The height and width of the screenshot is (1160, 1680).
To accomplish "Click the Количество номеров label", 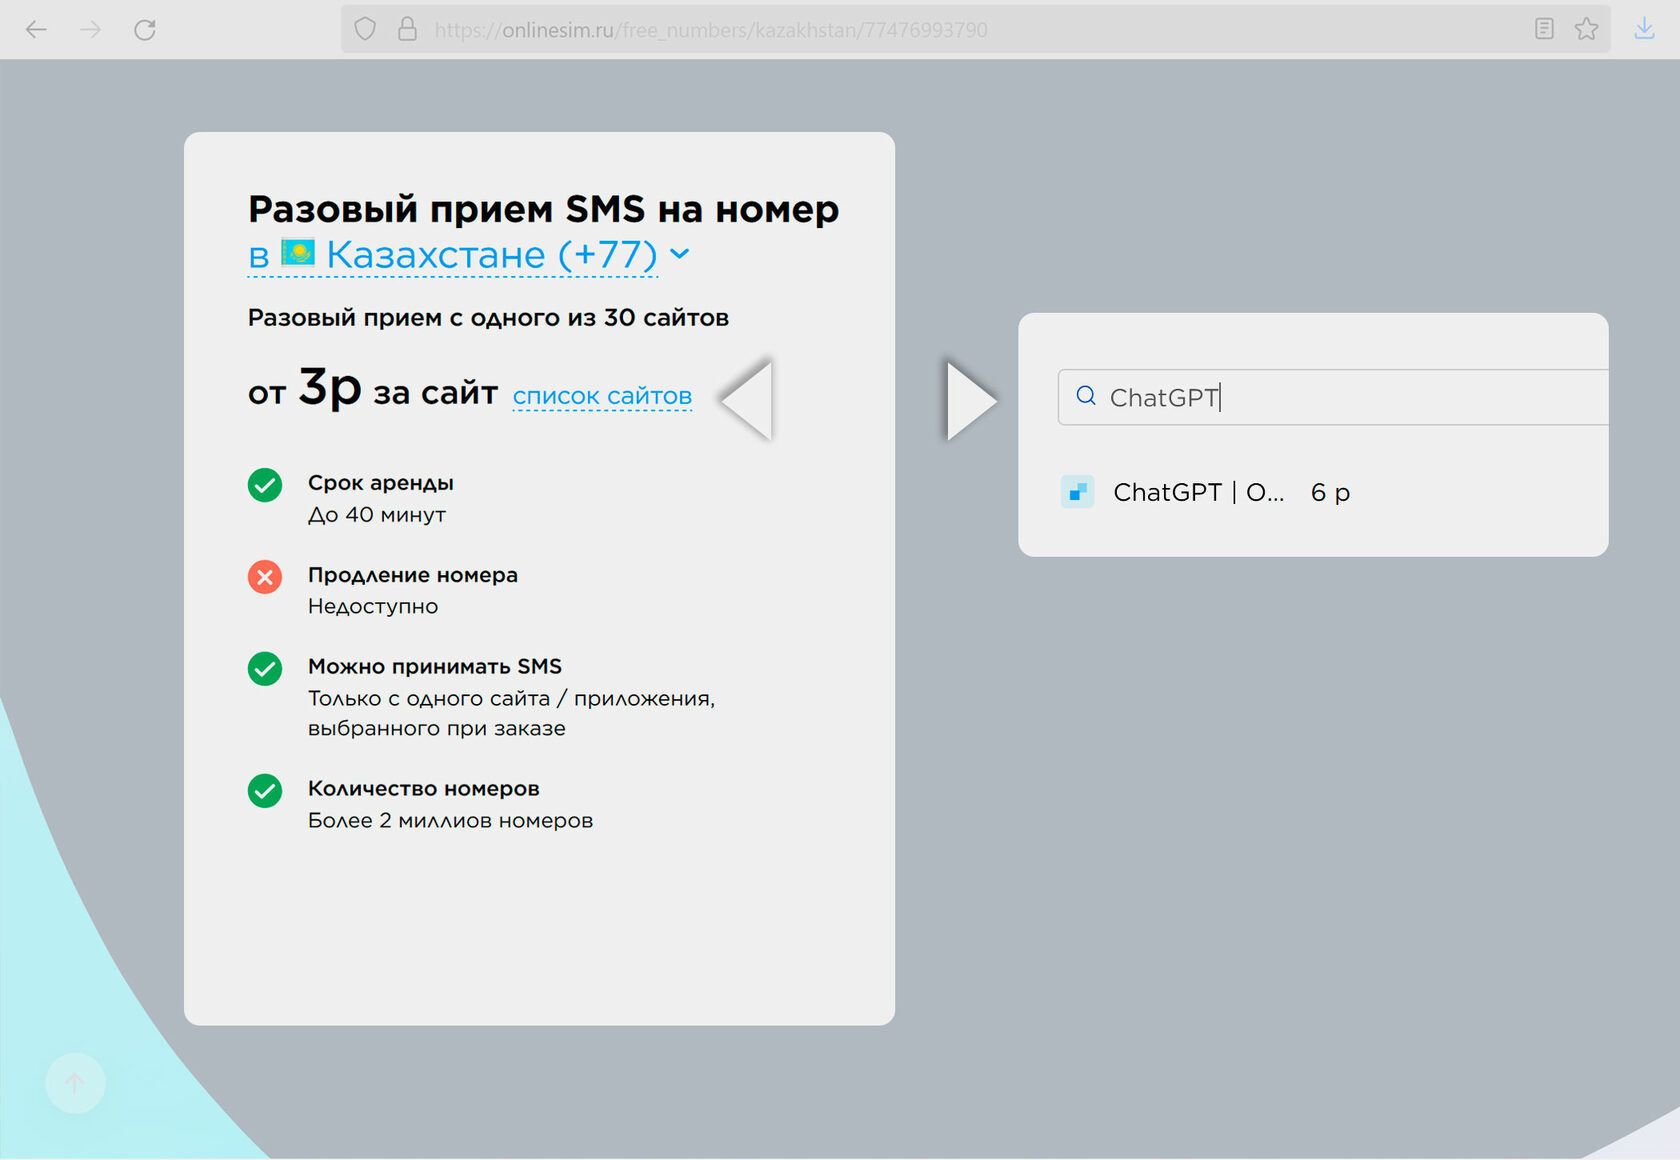I will click(424, 788).
